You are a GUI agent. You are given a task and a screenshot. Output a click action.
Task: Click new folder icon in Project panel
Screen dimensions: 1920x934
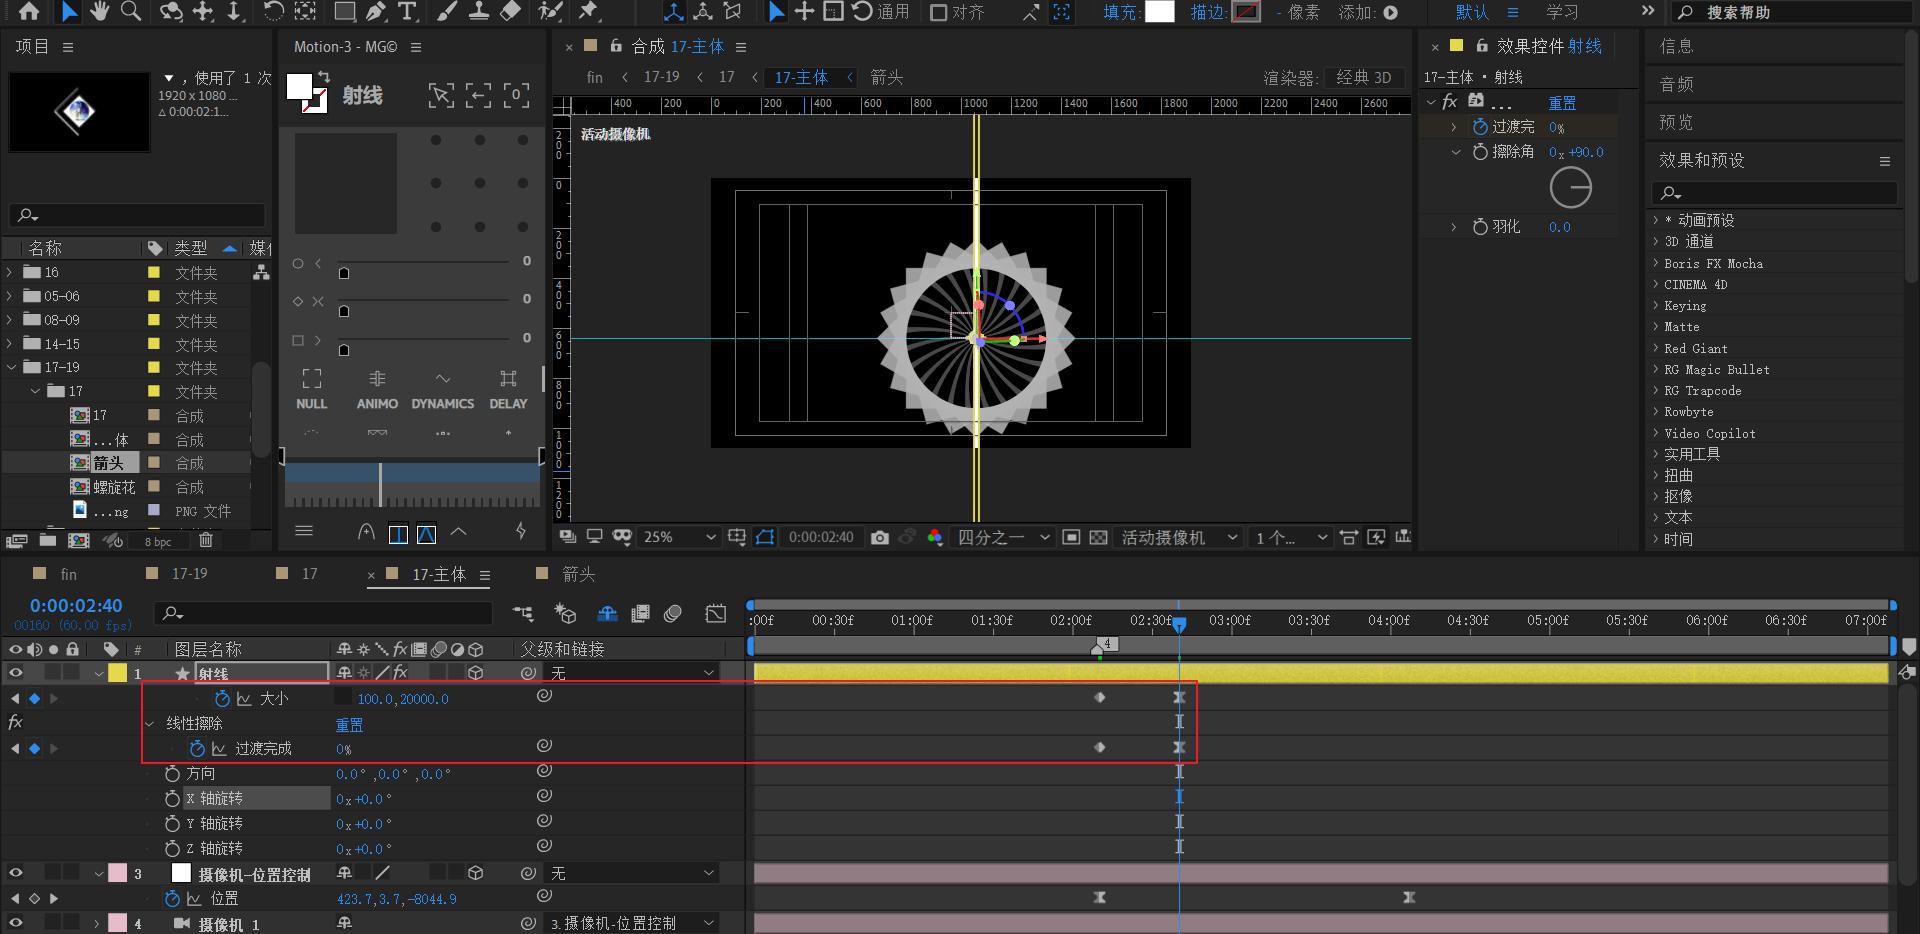click(48, 540)
